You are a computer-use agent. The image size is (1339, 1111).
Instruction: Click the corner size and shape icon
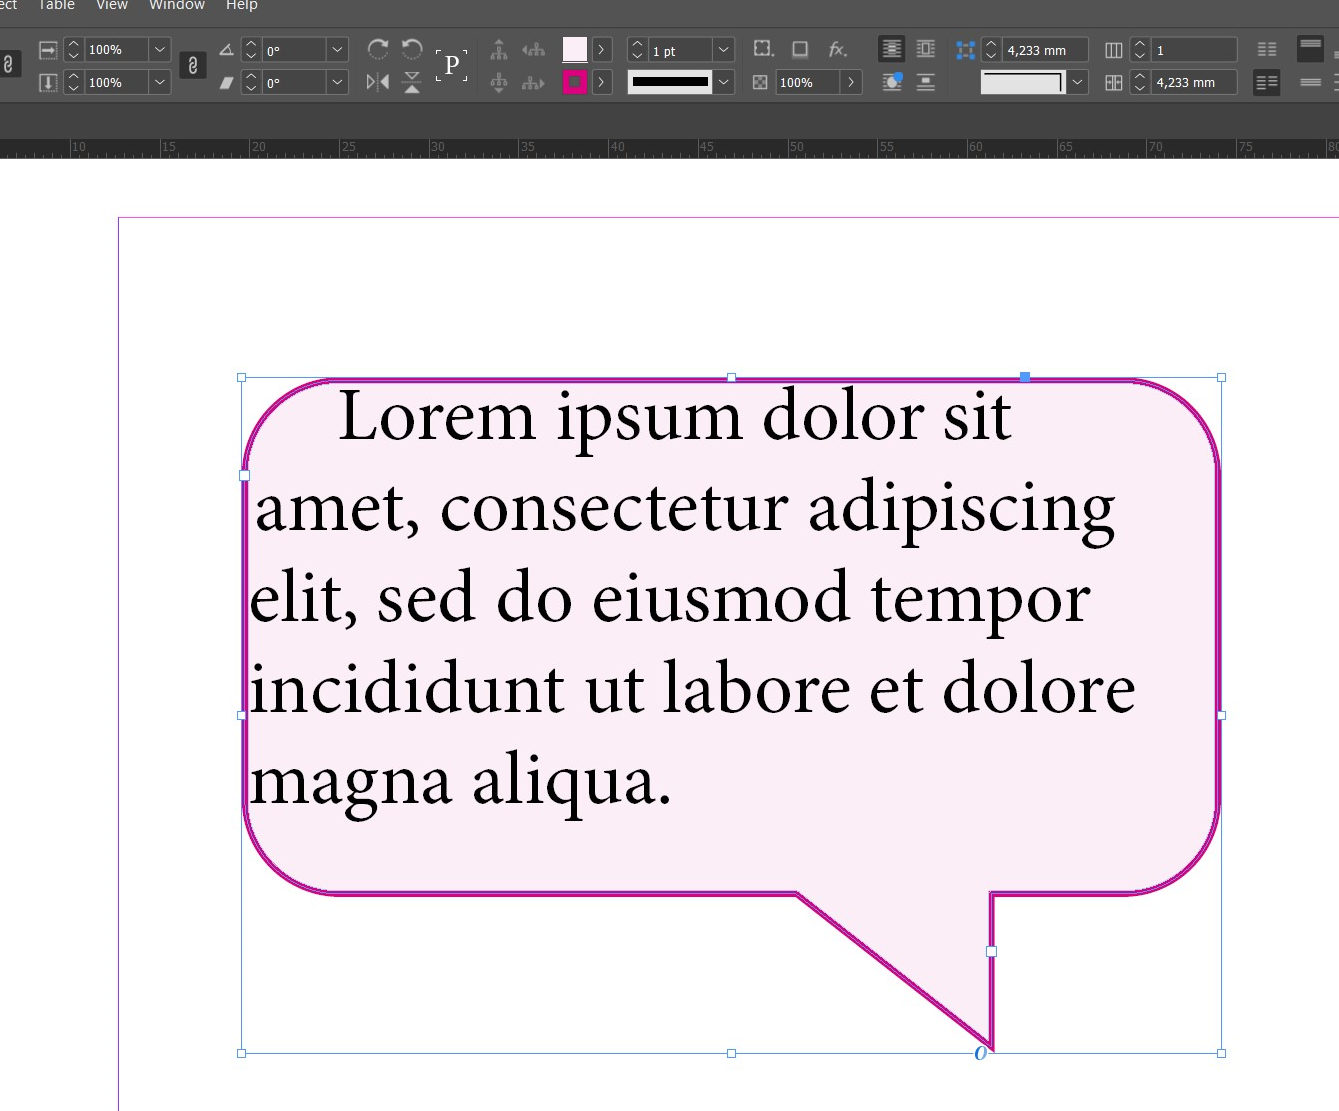pos(965,50)
